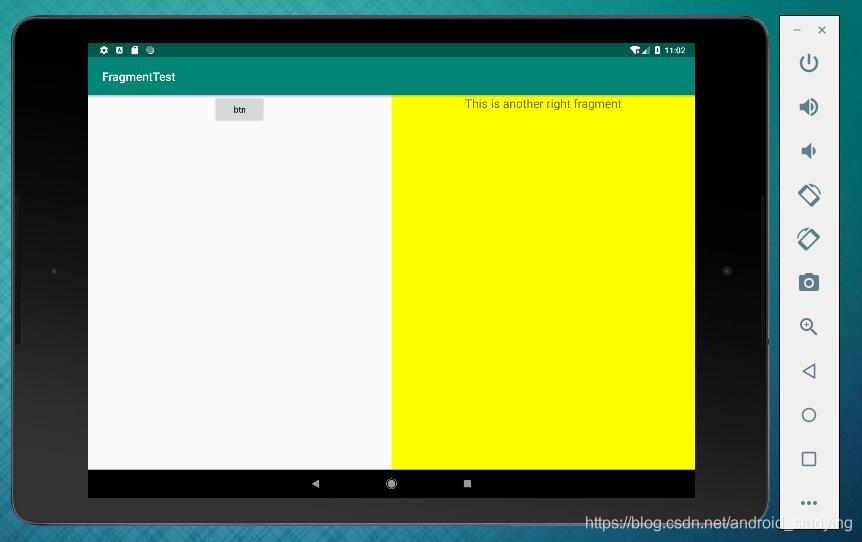Tap the Android home button in the navigation bar

pos(391,484)
